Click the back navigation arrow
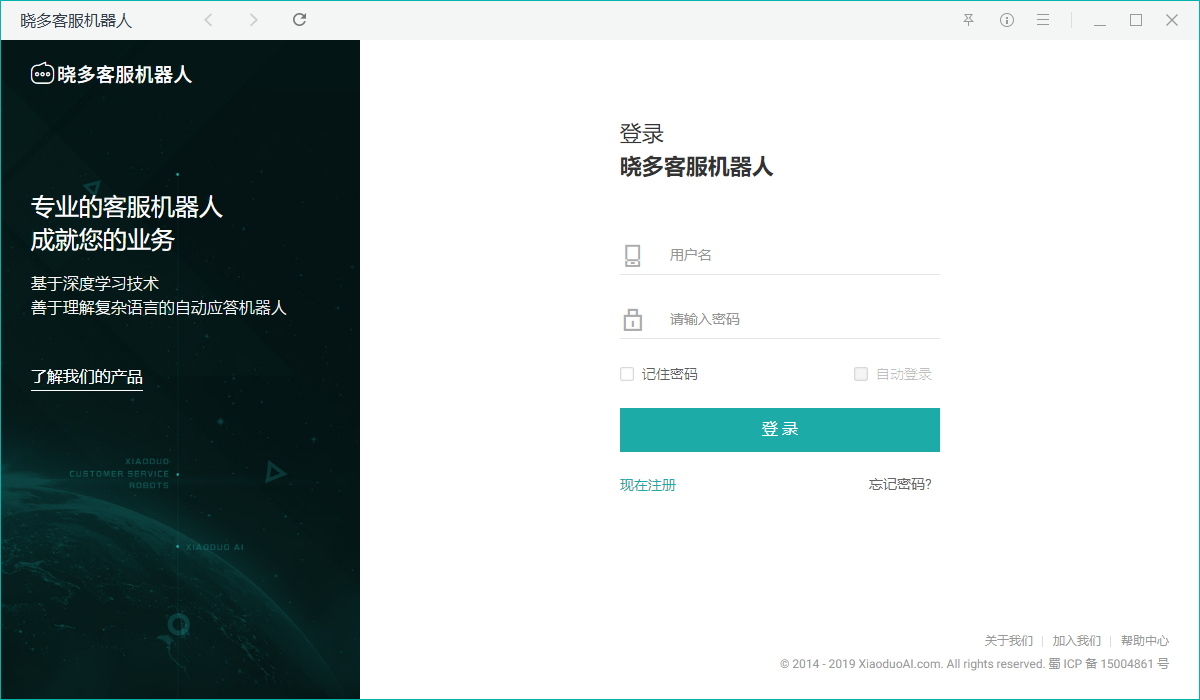This screenshot has height=700, width=1200. point(208,19)
